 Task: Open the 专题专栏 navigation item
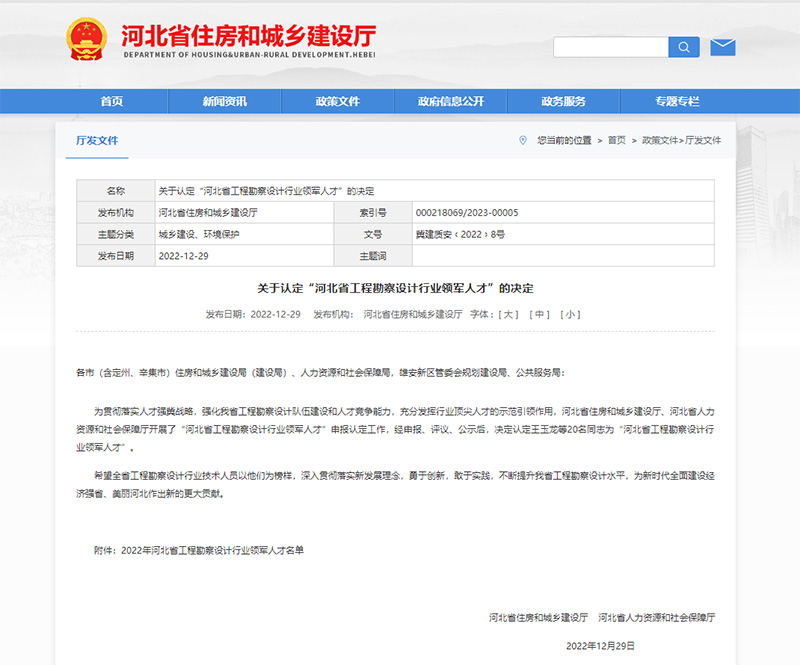[x=677, y=102]
